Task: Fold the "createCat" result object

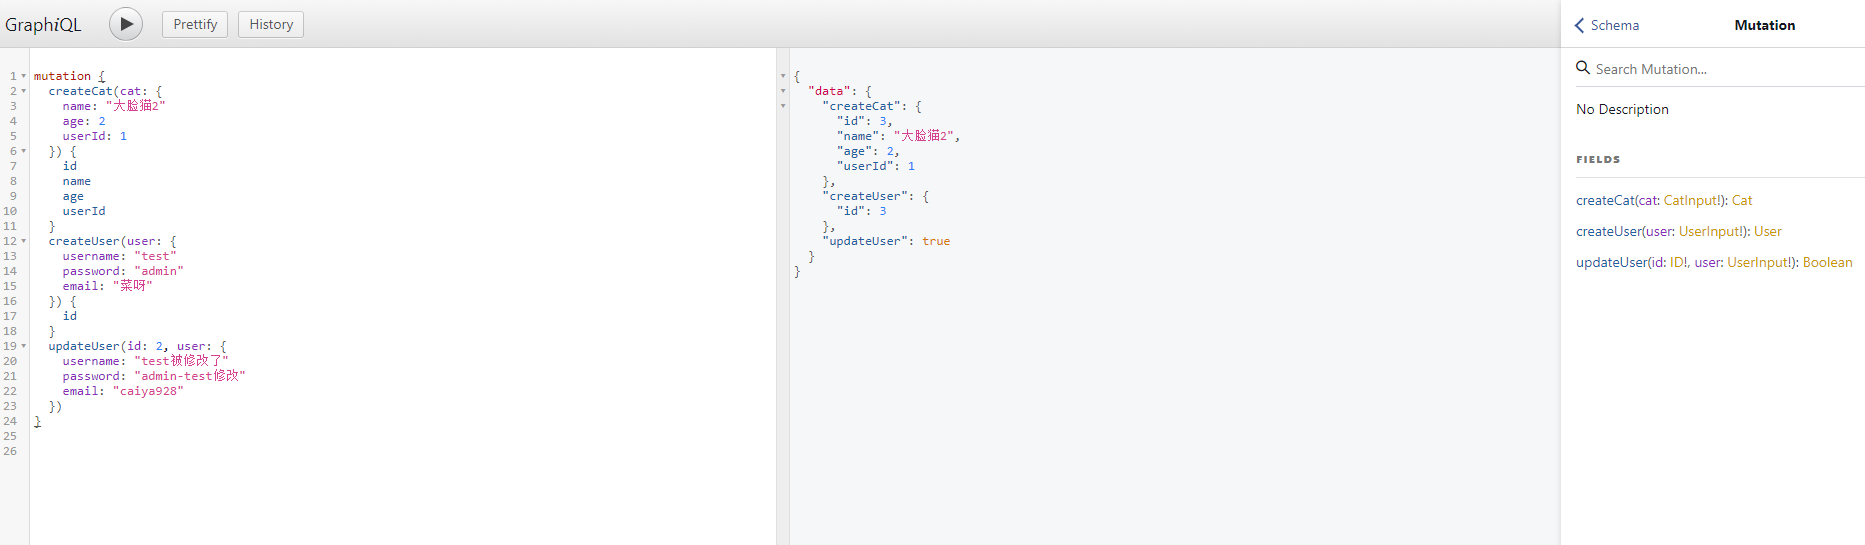Action: click(783, 106)
